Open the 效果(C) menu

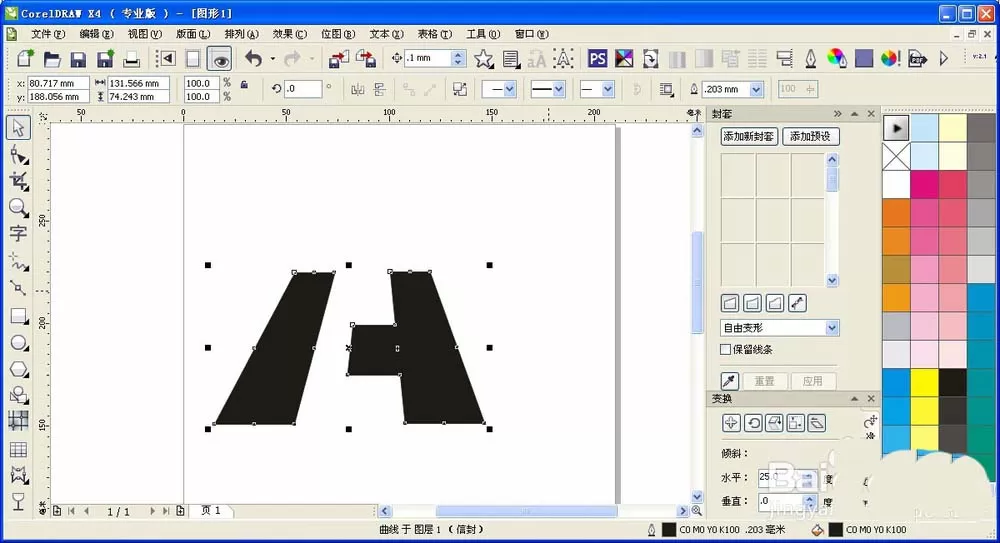pos(290,34)
